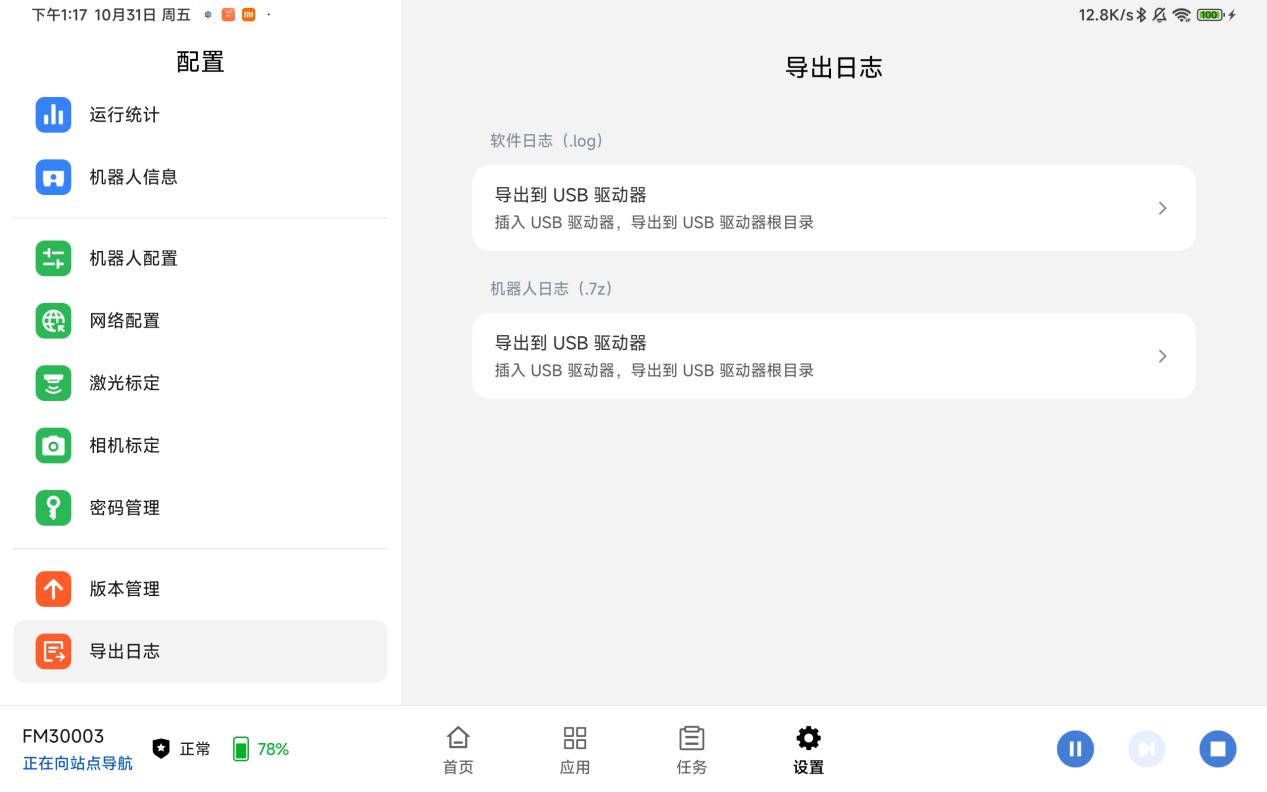This screenshot has width=1267, height=792.
Task: Click the 导出日志 sidebar icon
Action: coord(53,651)
